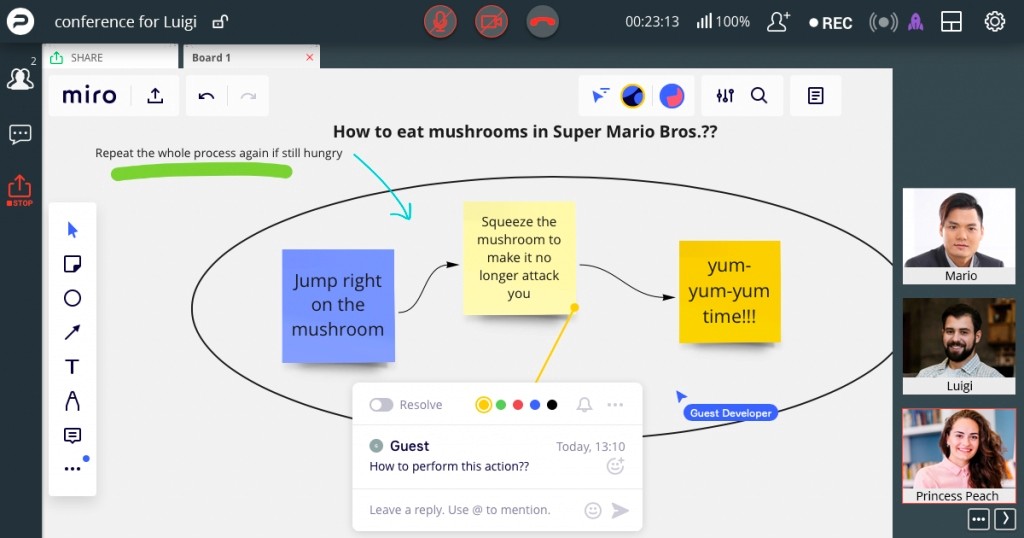Select the Jump right on the mushroom note
Screen dimensions: 1024x538
coord(338,306)
